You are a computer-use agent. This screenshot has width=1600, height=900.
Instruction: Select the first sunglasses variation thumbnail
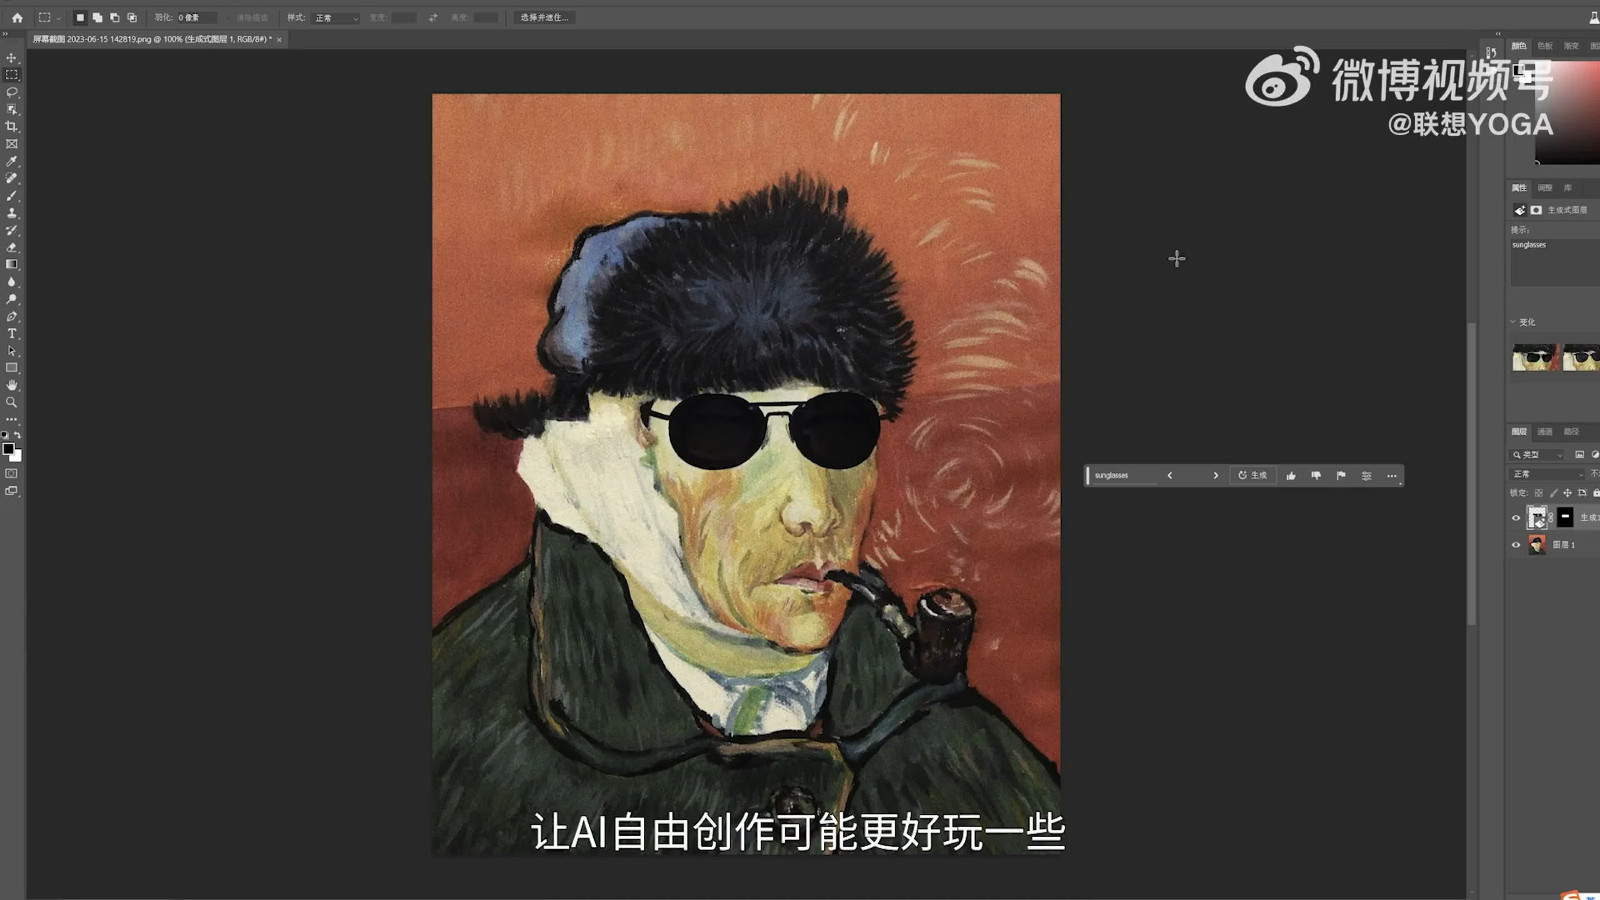tap(1535, 357)
